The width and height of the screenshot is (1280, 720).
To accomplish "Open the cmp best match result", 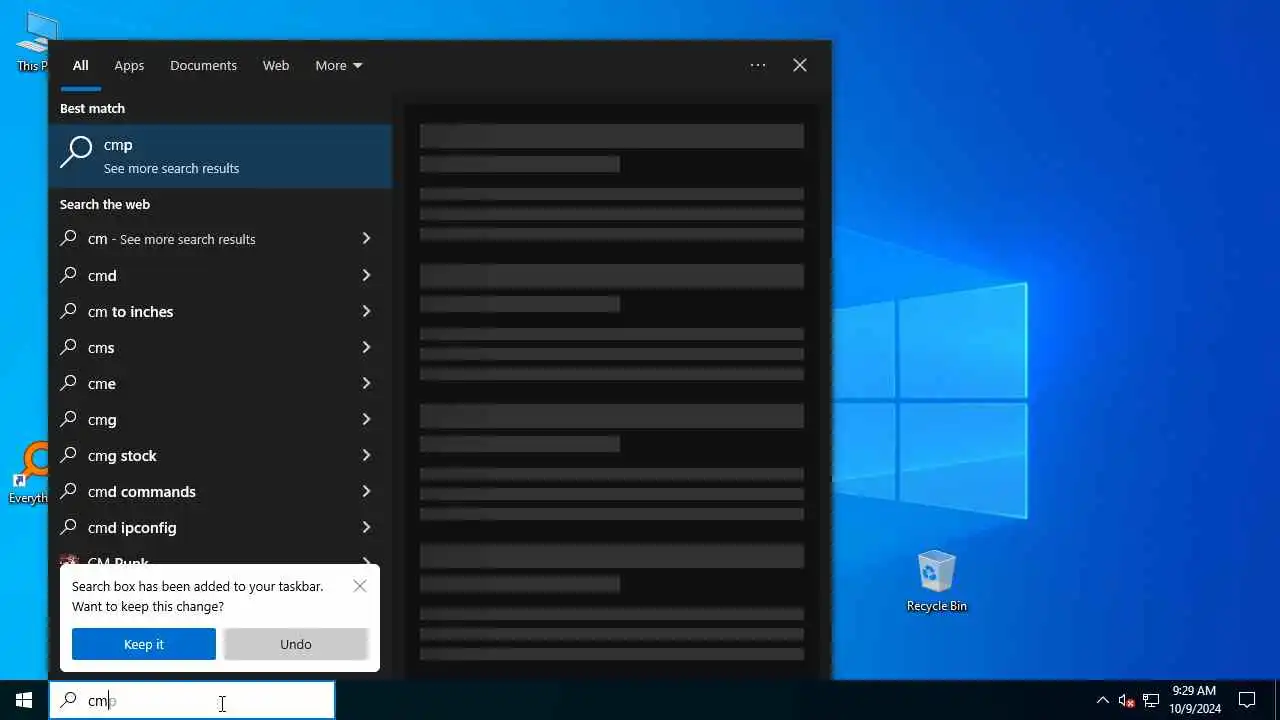I will [220, 156].
